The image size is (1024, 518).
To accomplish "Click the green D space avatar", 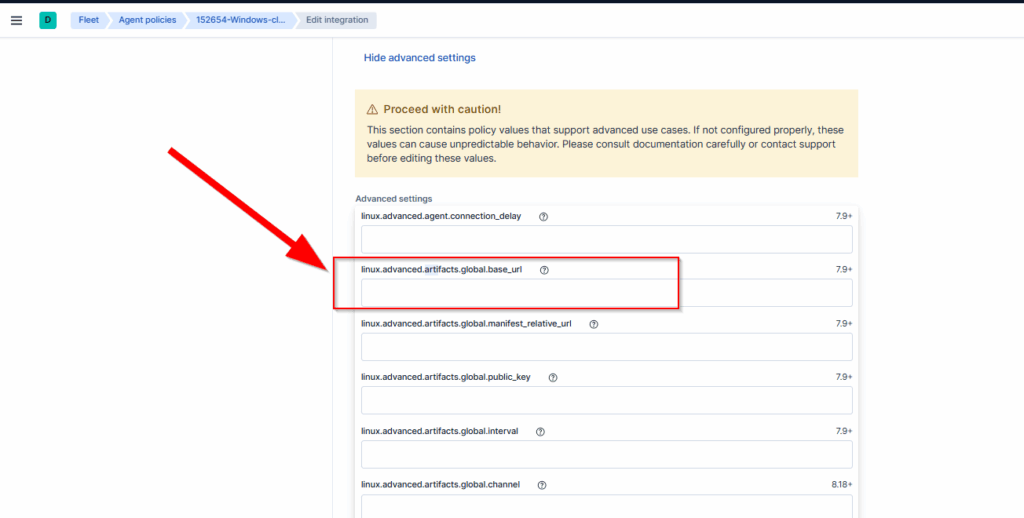I will pyautogui.click(x=47, y=20).
